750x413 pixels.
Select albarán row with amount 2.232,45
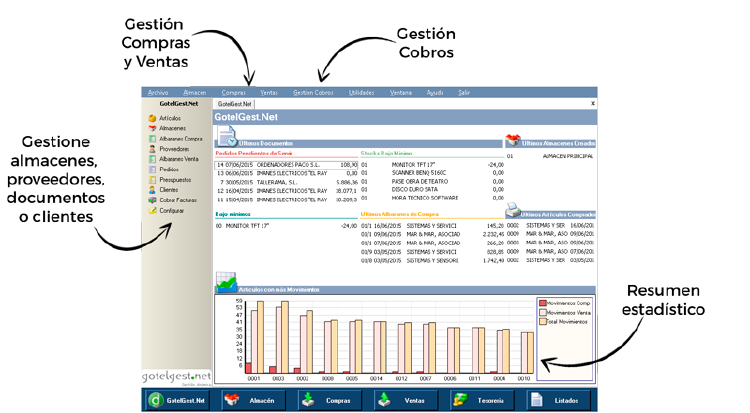[x=432, y=234]
